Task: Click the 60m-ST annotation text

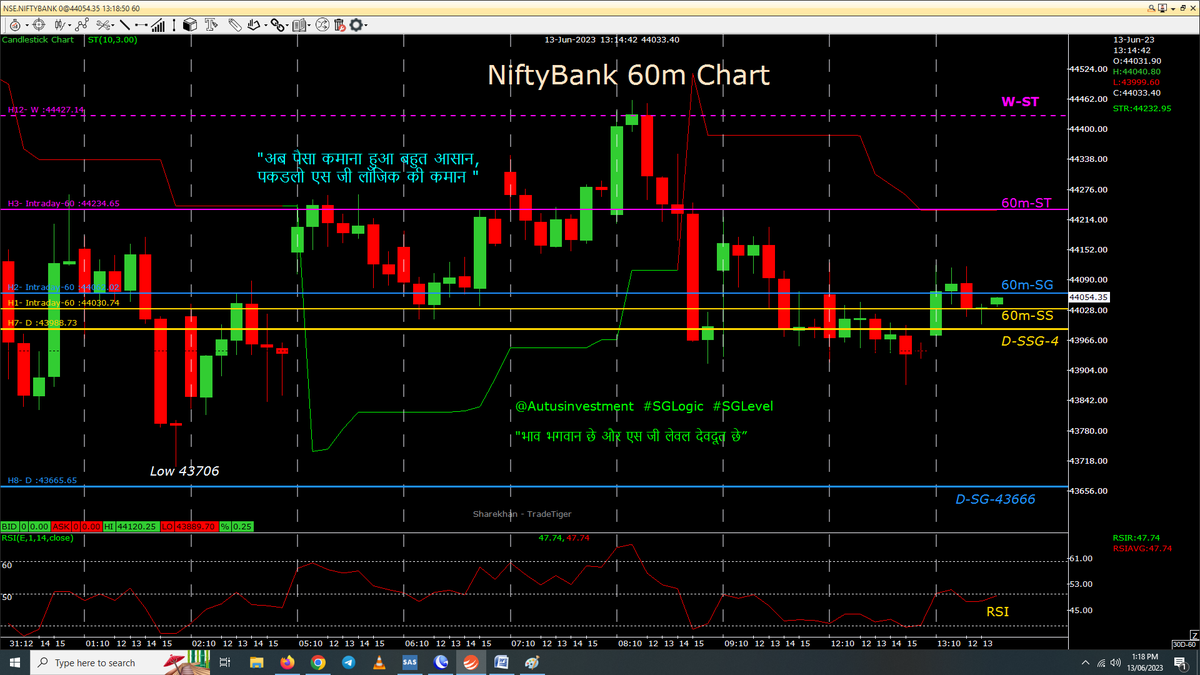Action: point(1025,204)
